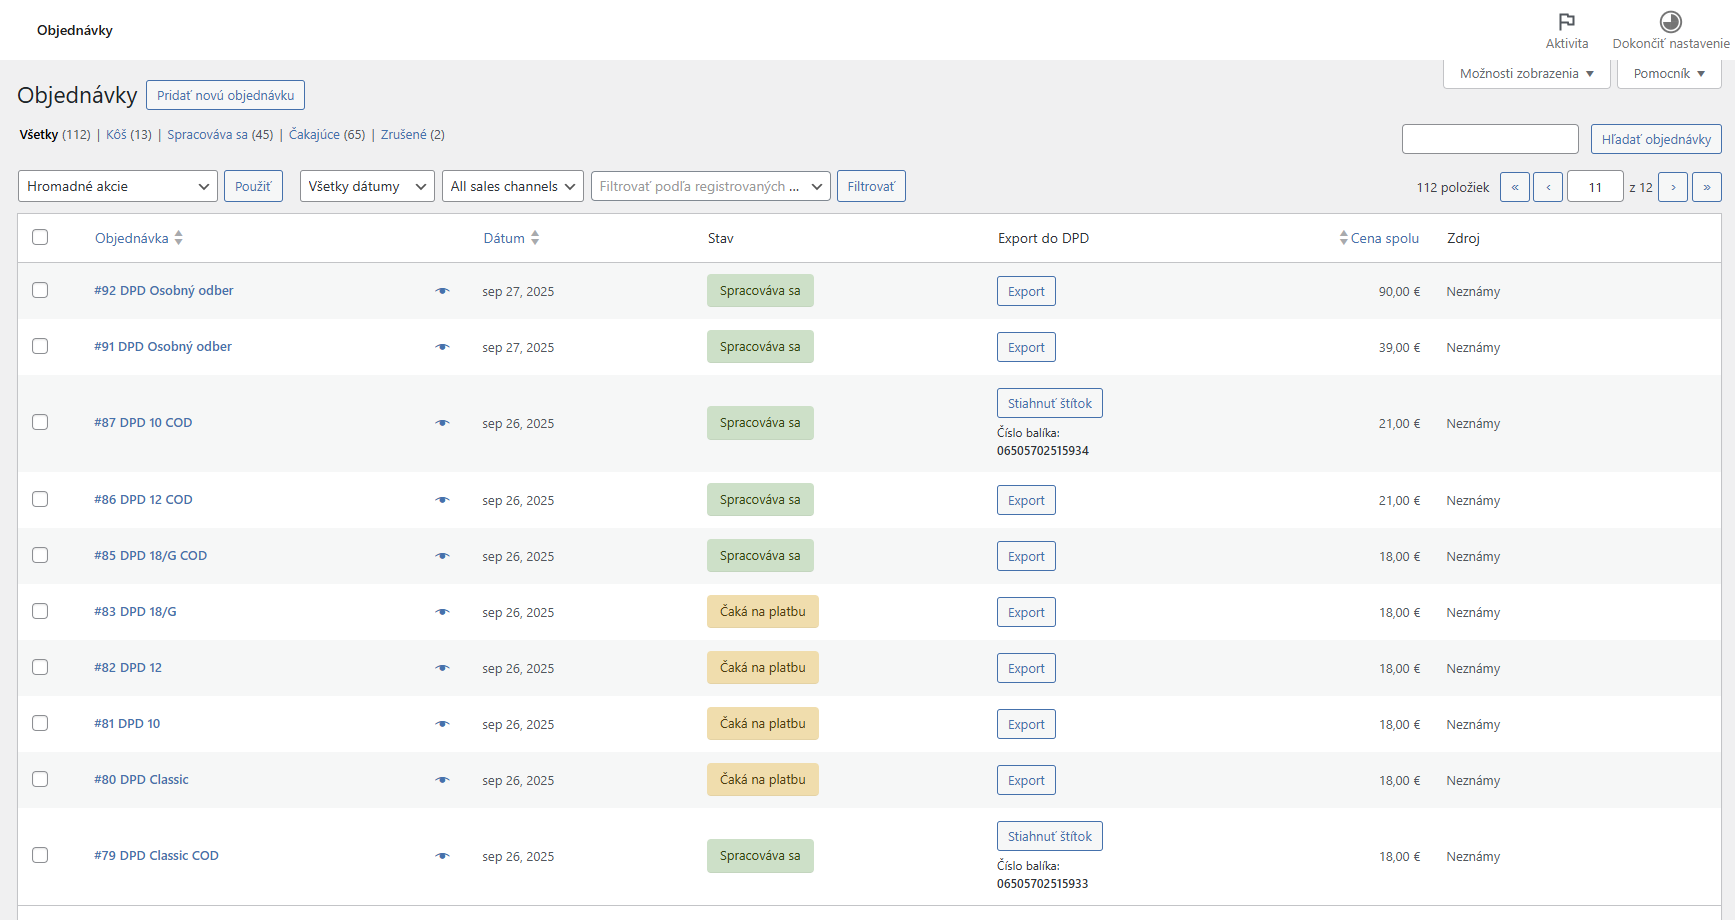Viewport: 1735px width, 920px height.
Task: Open All sales channels dropdown
Action: point(512,186)
